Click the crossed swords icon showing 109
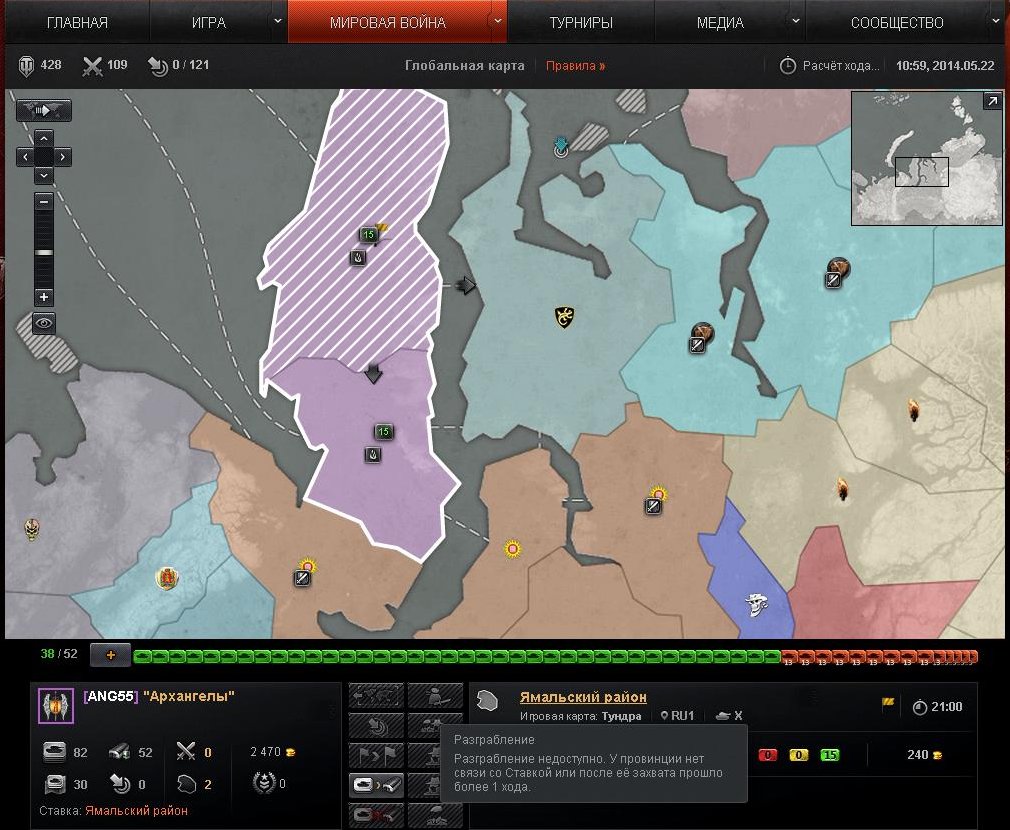This screenshot has width=1010, height=830. point(92,66)
